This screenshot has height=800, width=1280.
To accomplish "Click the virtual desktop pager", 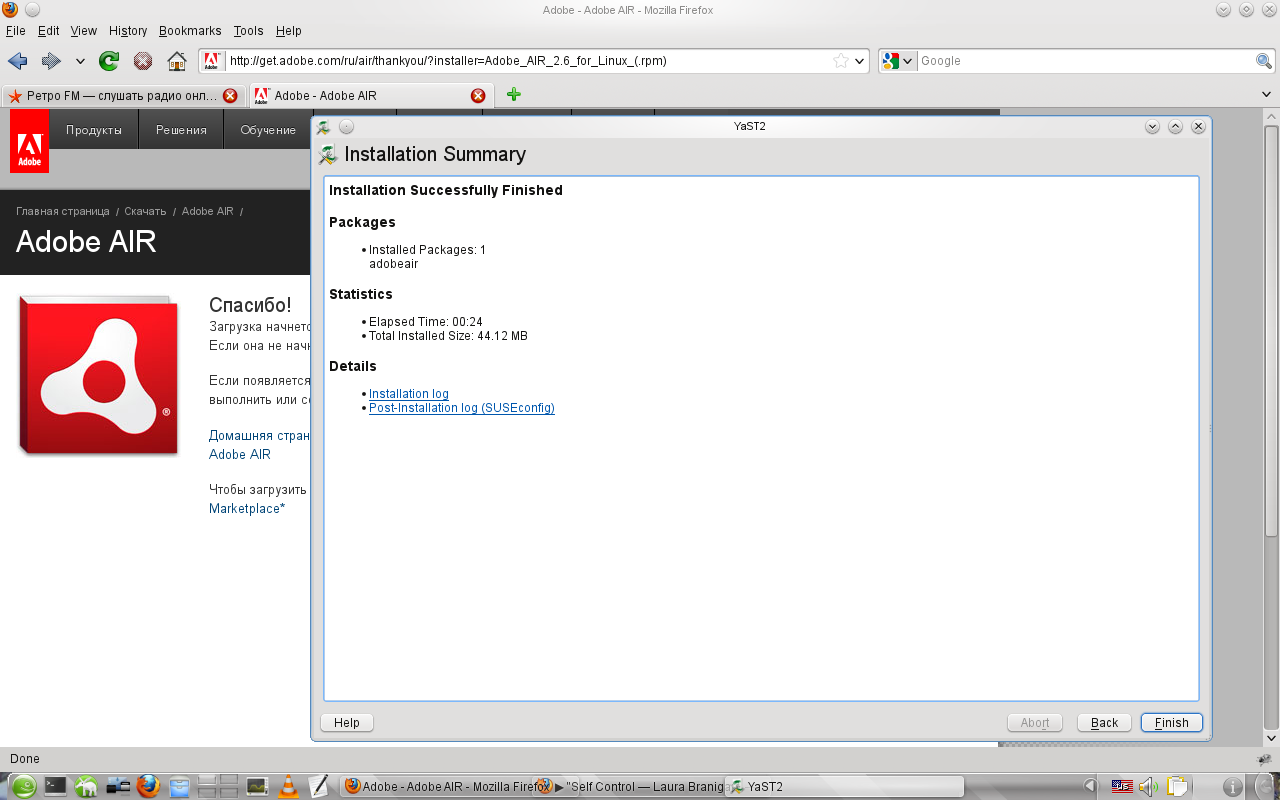I will point(218,787).
